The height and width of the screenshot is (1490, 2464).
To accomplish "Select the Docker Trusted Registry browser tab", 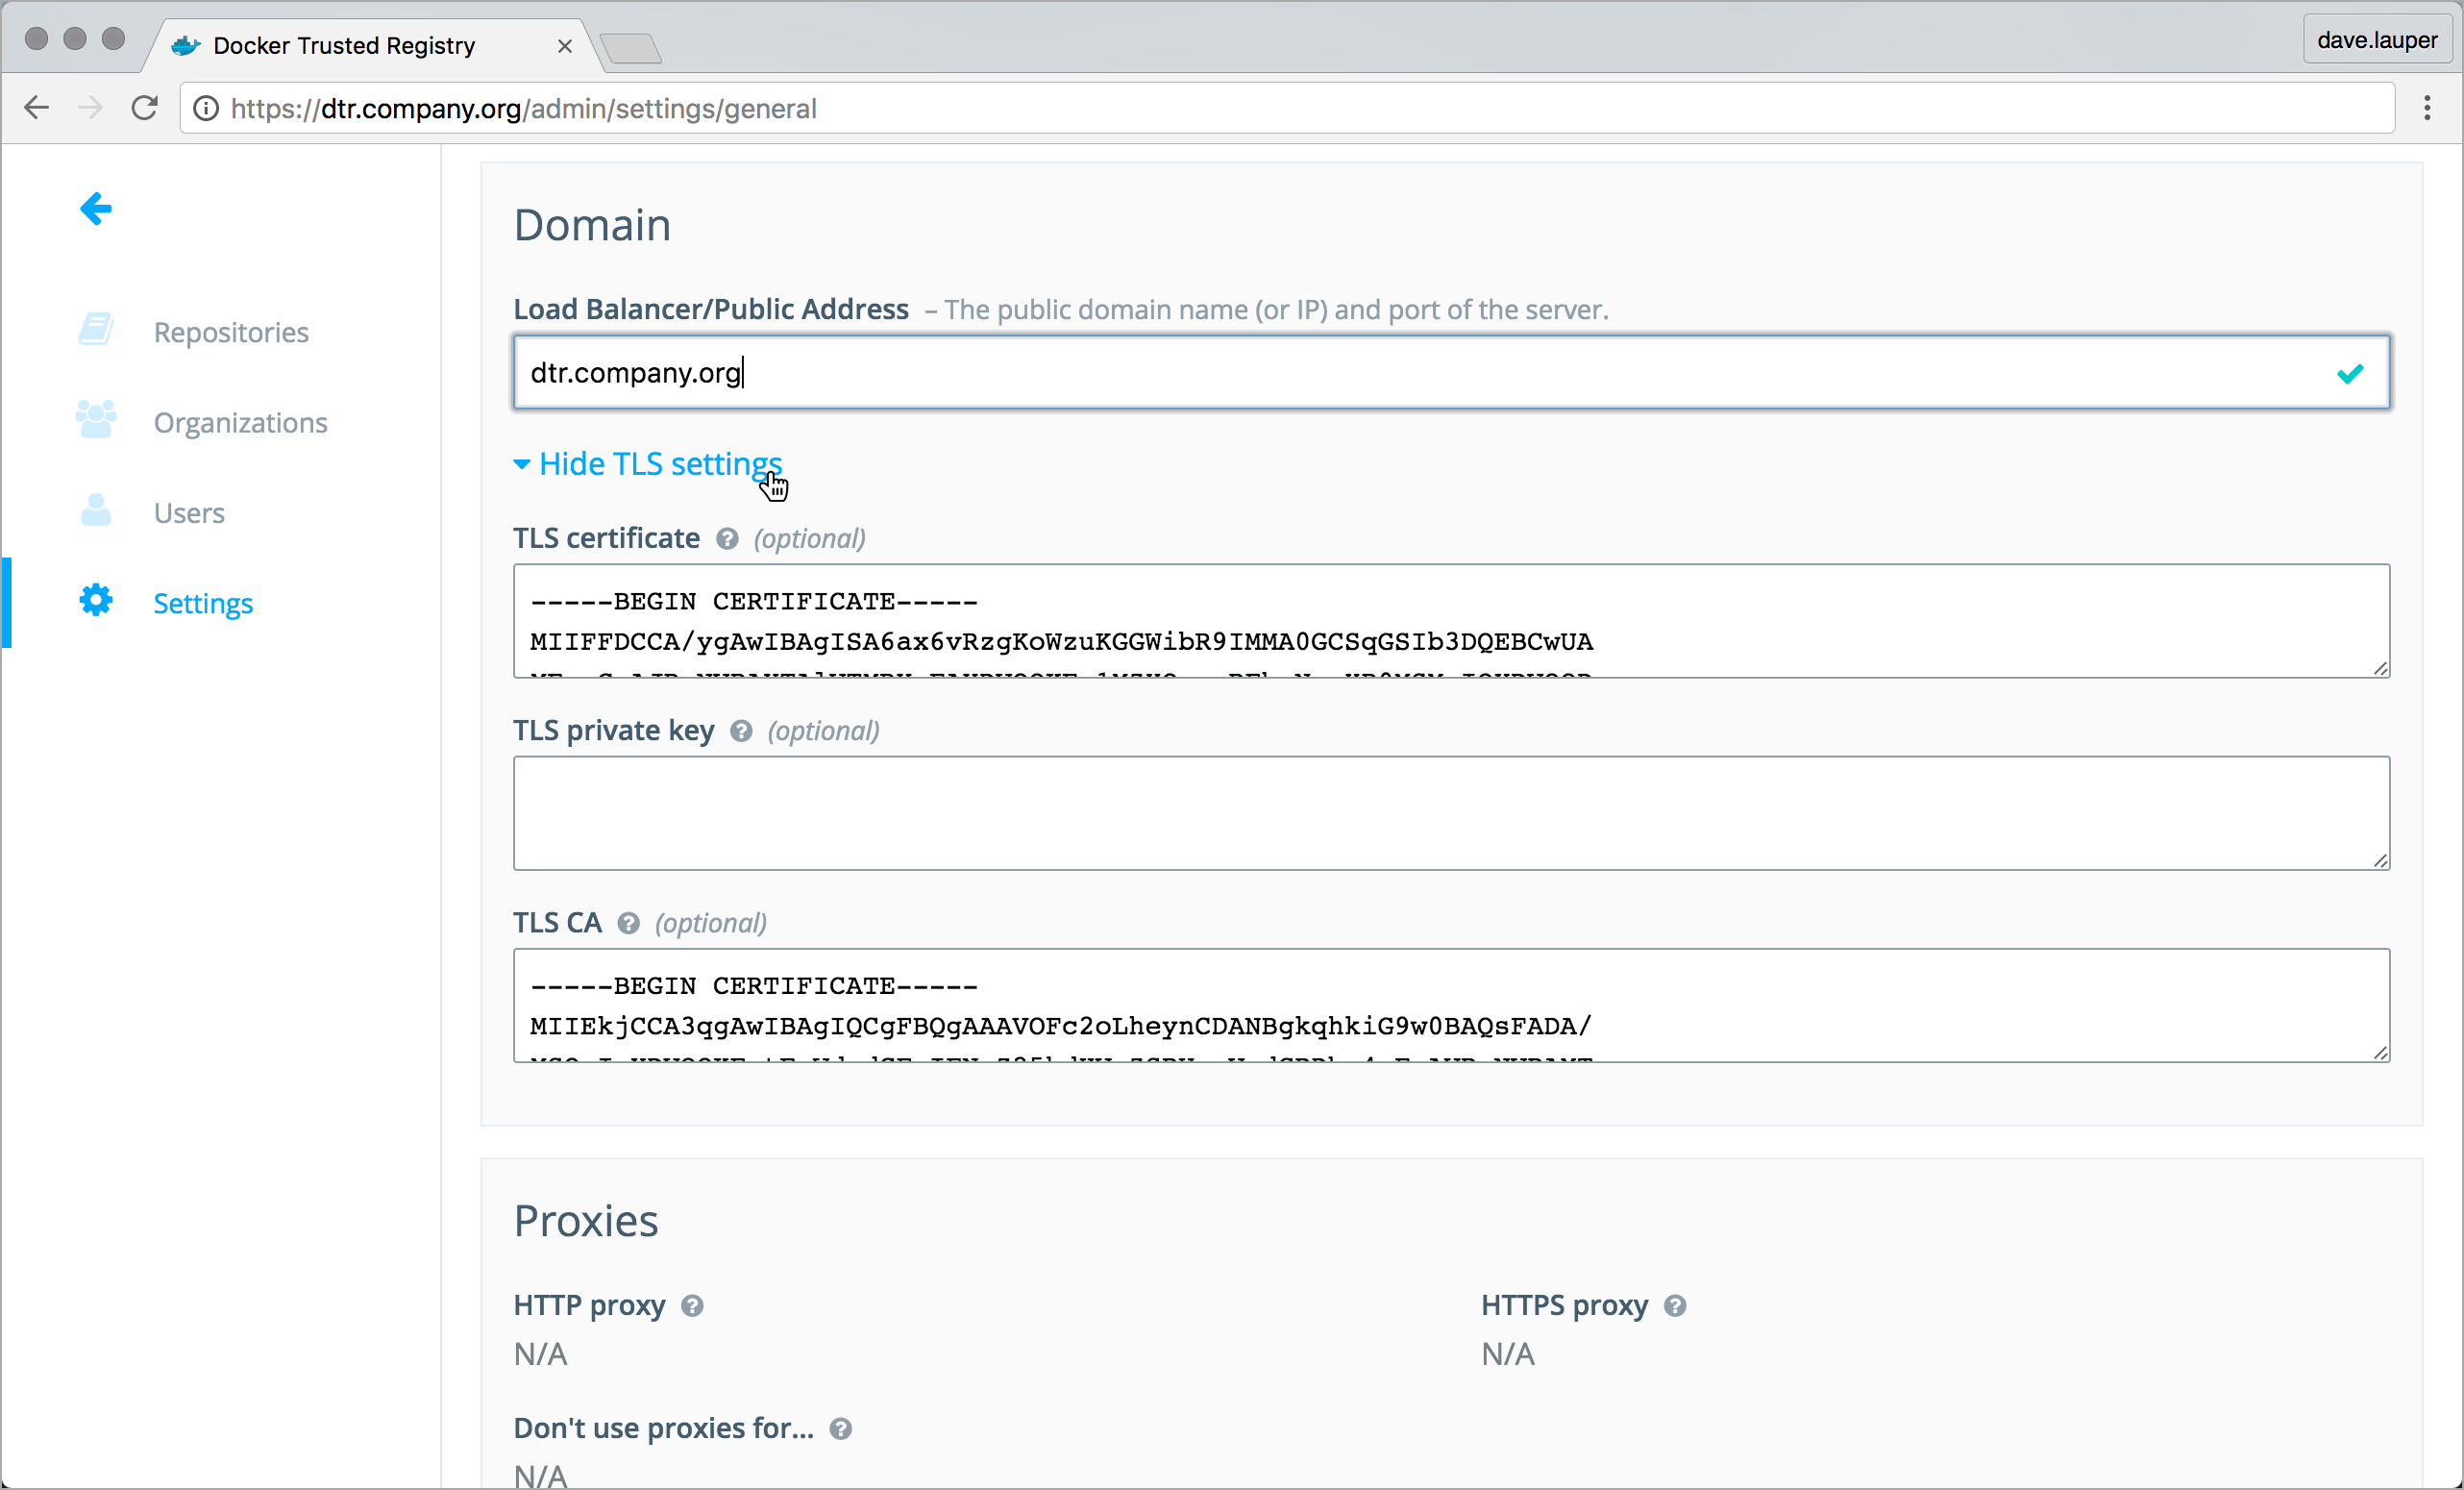I will point(345,46).
